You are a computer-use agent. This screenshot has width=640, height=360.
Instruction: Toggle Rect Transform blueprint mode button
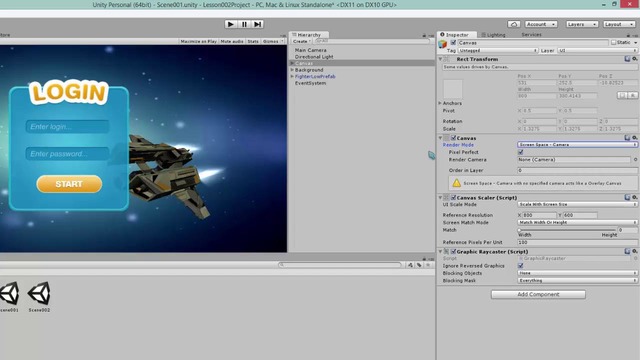622,96
